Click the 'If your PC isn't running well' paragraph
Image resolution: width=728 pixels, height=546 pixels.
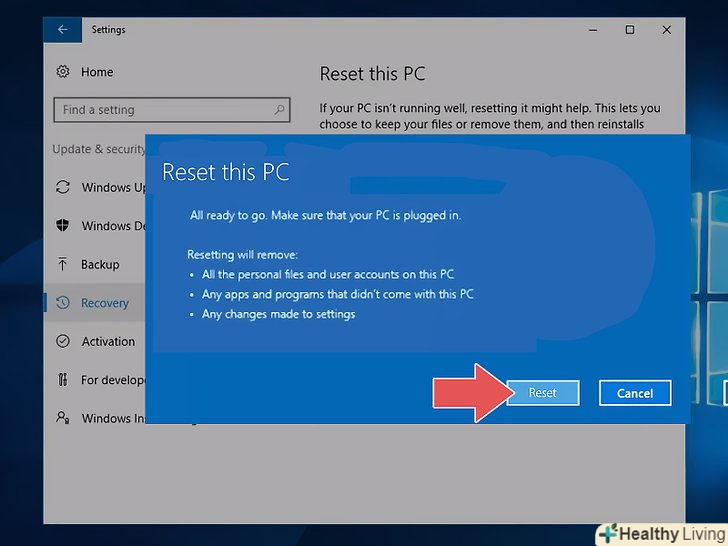[x=490, y=116]
